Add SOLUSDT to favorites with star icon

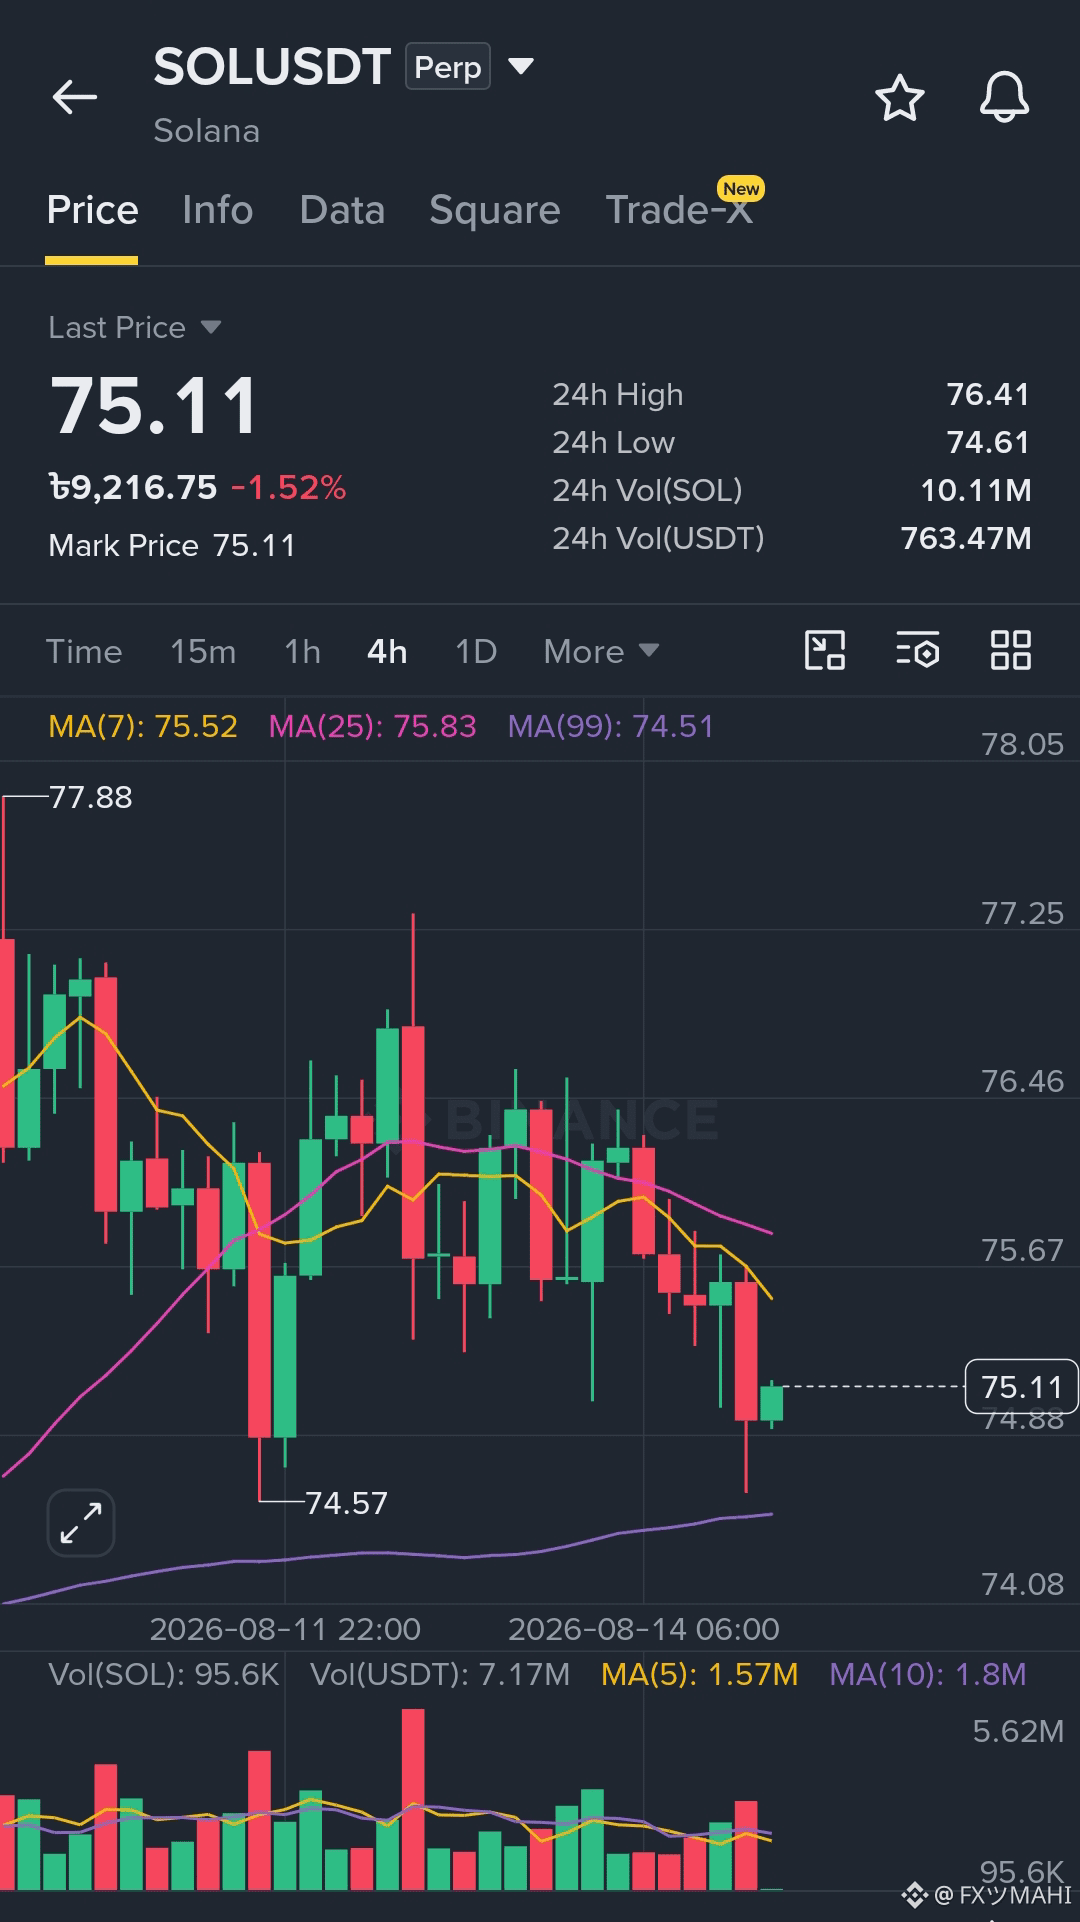click(x=899, y=98)
